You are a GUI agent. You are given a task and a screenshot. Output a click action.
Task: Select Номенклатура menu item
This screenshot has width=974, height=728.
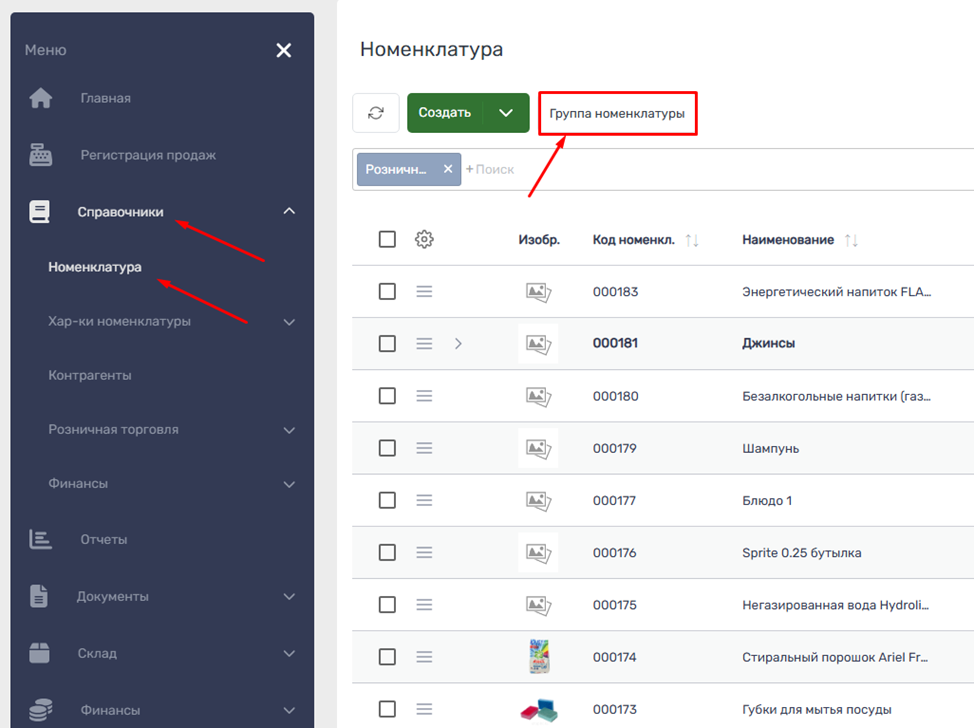[x=95, y=267]
